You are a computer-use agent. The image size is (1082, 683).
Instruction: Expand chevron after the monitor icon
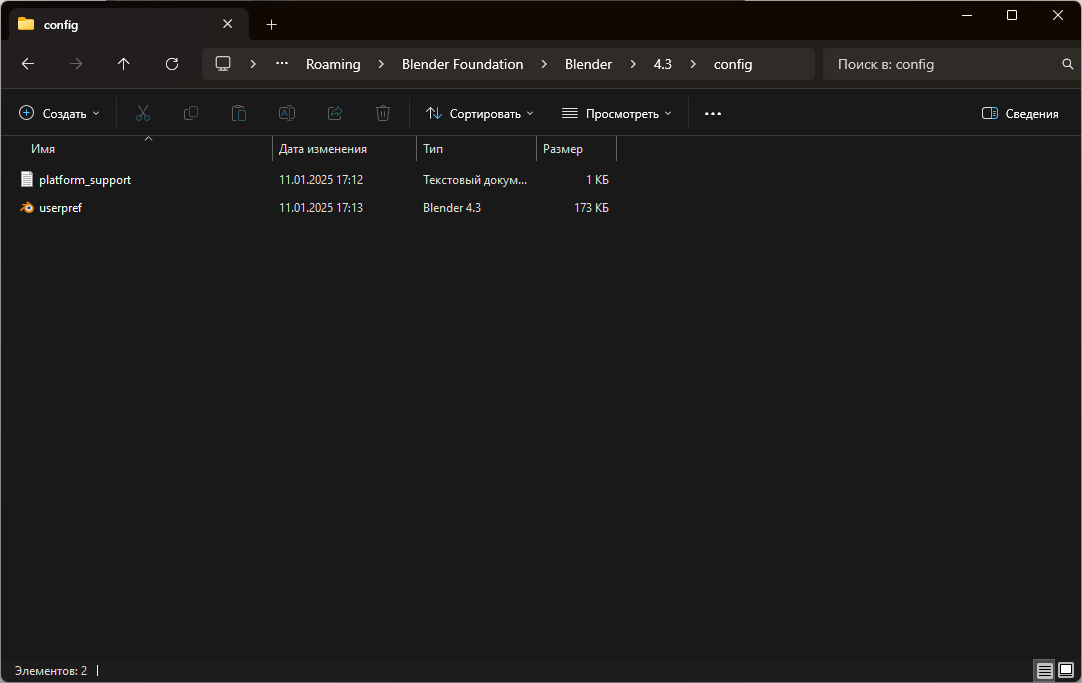click(x=253, y=64)
